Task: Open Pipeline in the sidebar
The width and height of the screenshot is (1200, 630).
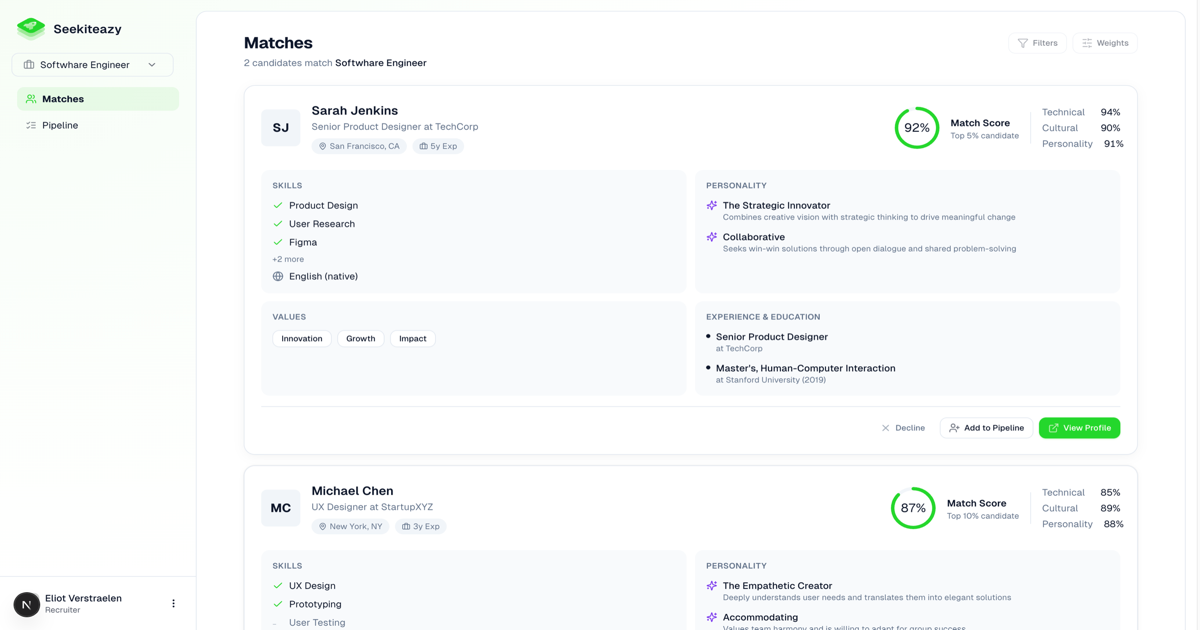Action: click(98, 125)
